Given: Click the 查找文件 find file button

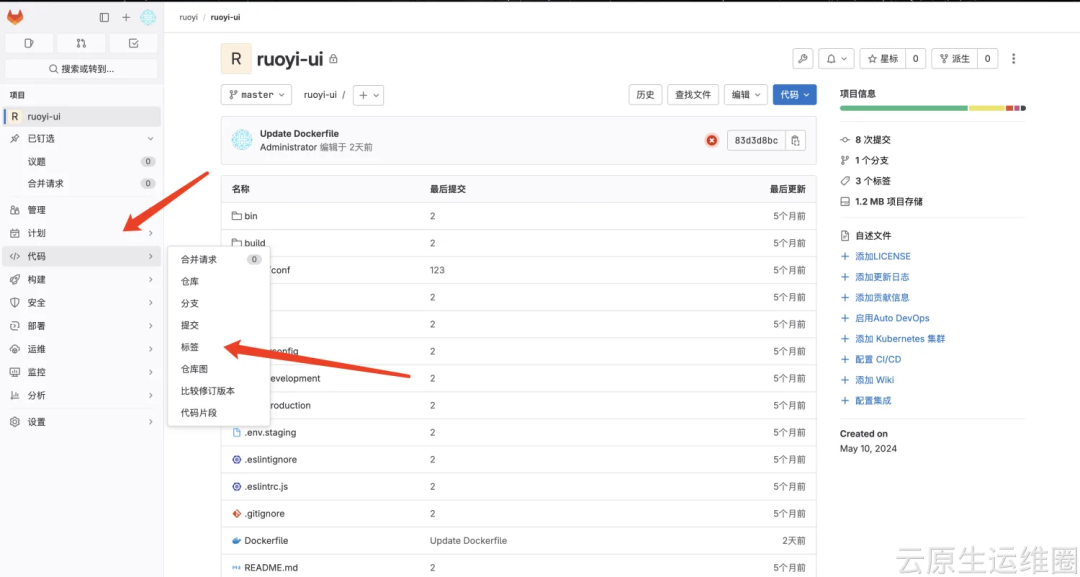Looking at the screenshot, I should click(x=693, y=95).
